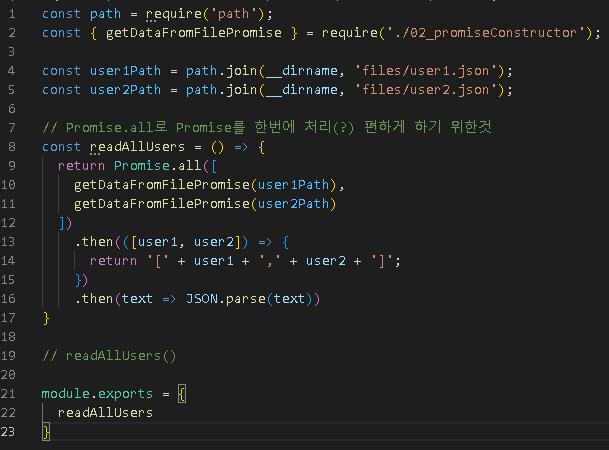Screen dimensions: 609x450
Task: Click the readAllUsers function declaration name
Action: tap(137, 147)
